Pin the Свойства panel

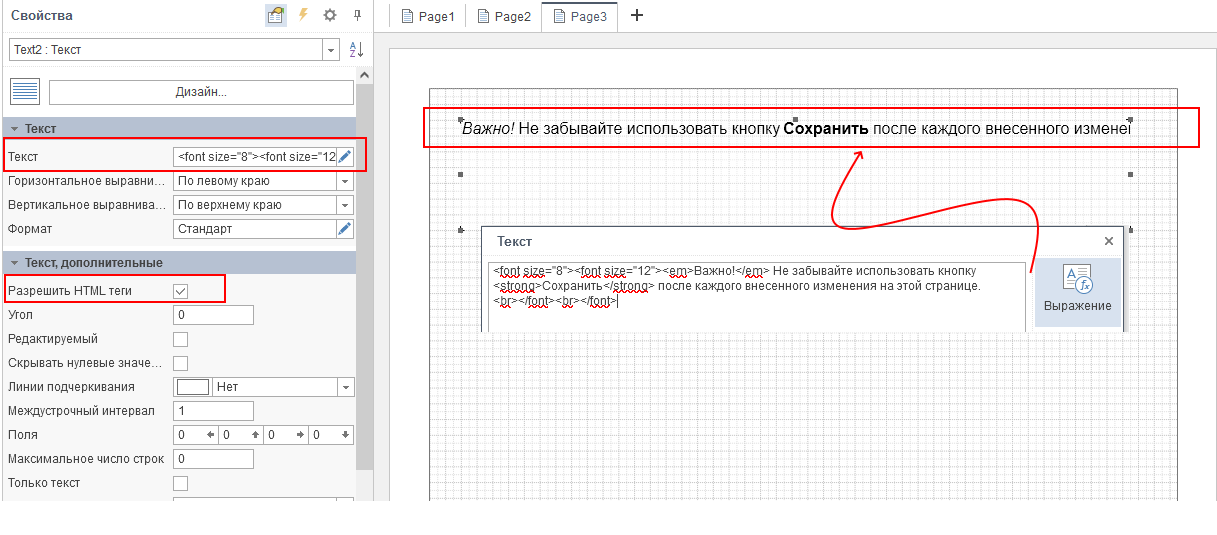[x=357, y=16]
